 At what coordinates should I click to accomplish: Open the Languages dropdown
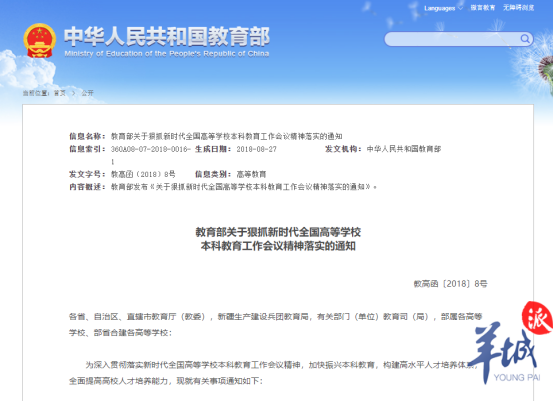point(443,8)
